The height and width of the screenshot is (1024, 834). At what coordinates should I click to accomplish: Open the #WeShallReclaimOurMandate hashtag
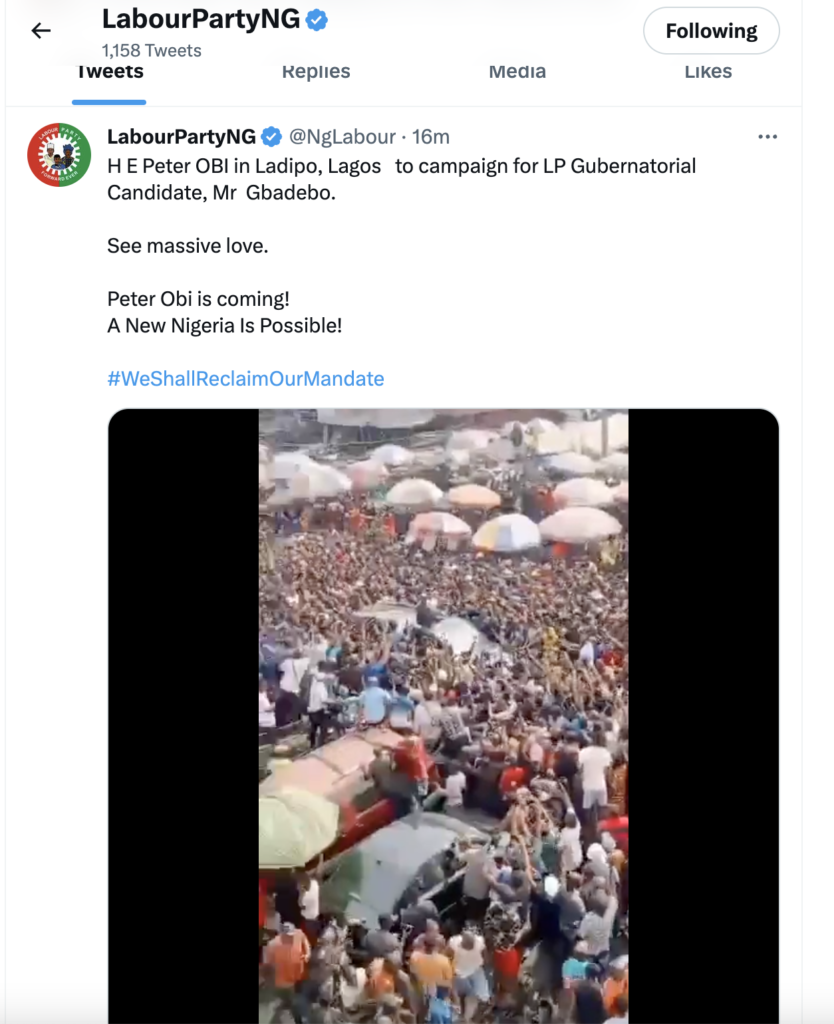(245, 378)
